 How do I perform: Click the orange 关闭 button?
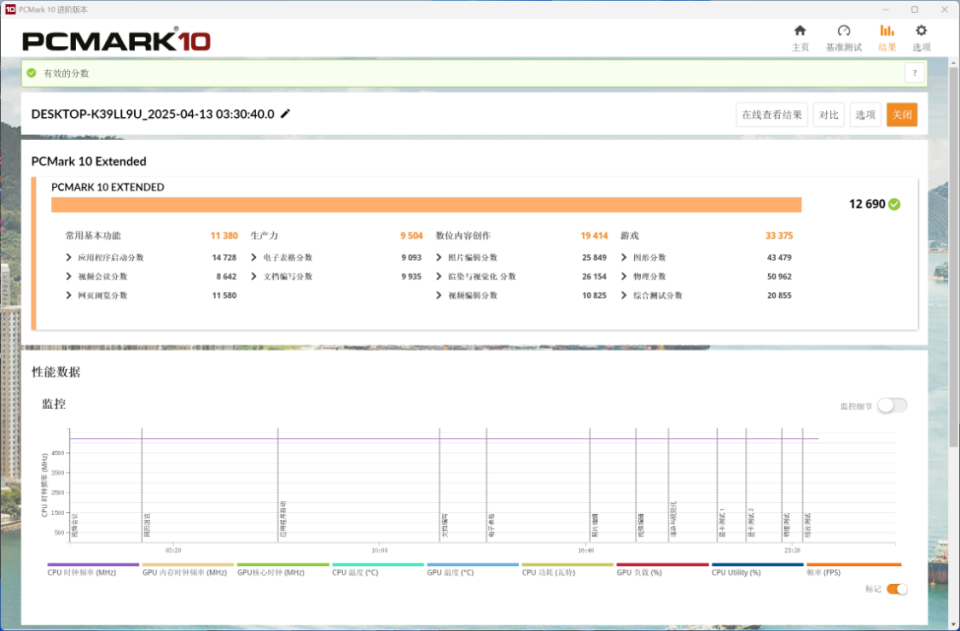tap(902, 114)
